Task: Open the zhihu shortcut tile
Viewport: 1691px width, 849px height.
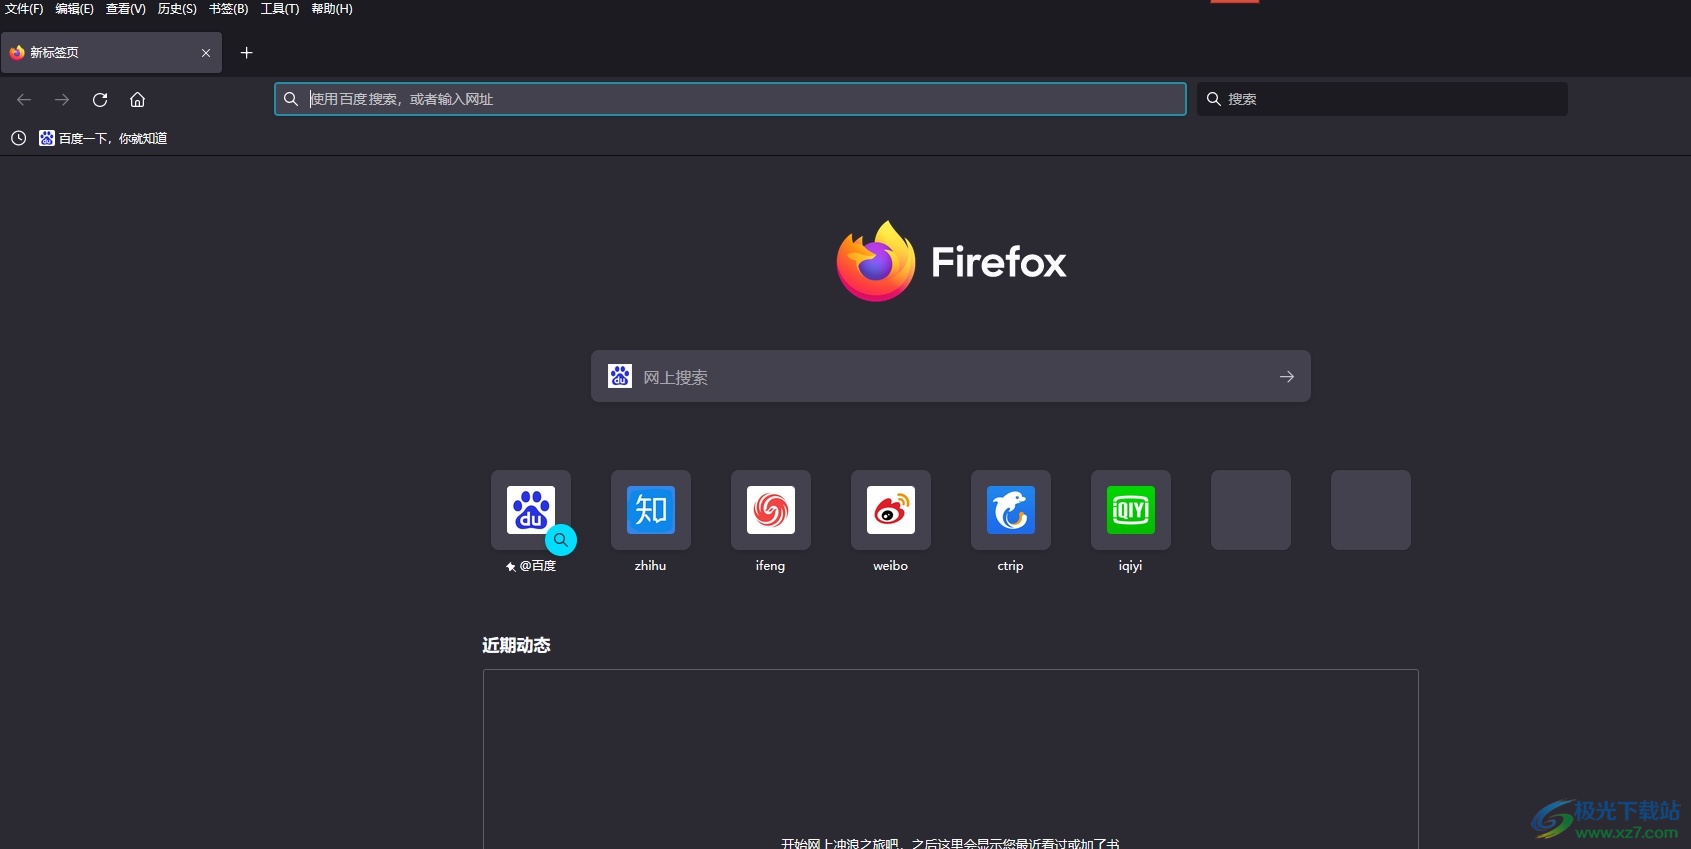Action: click(651, 510)
